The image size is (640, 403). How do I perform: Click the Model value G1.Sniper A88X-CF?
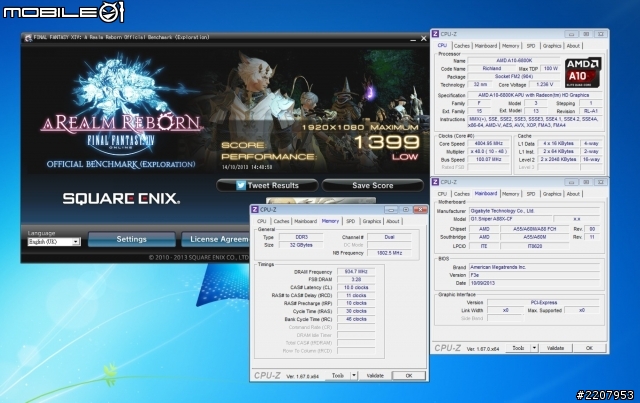pos(510,219)
